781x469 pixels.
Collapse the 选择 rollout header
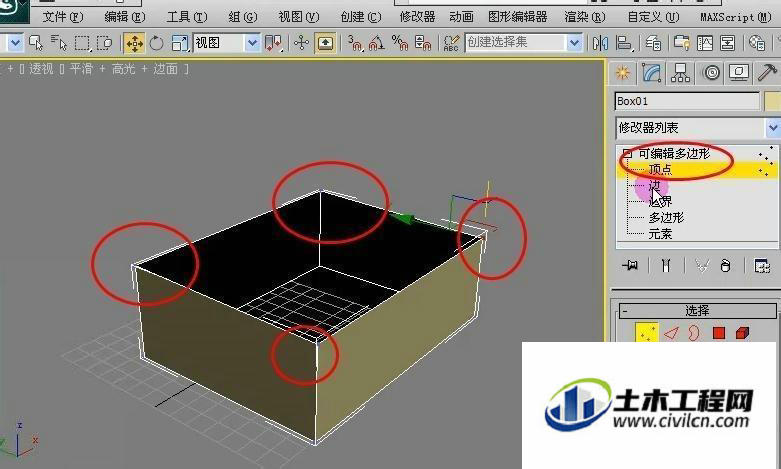pos(697,311)
